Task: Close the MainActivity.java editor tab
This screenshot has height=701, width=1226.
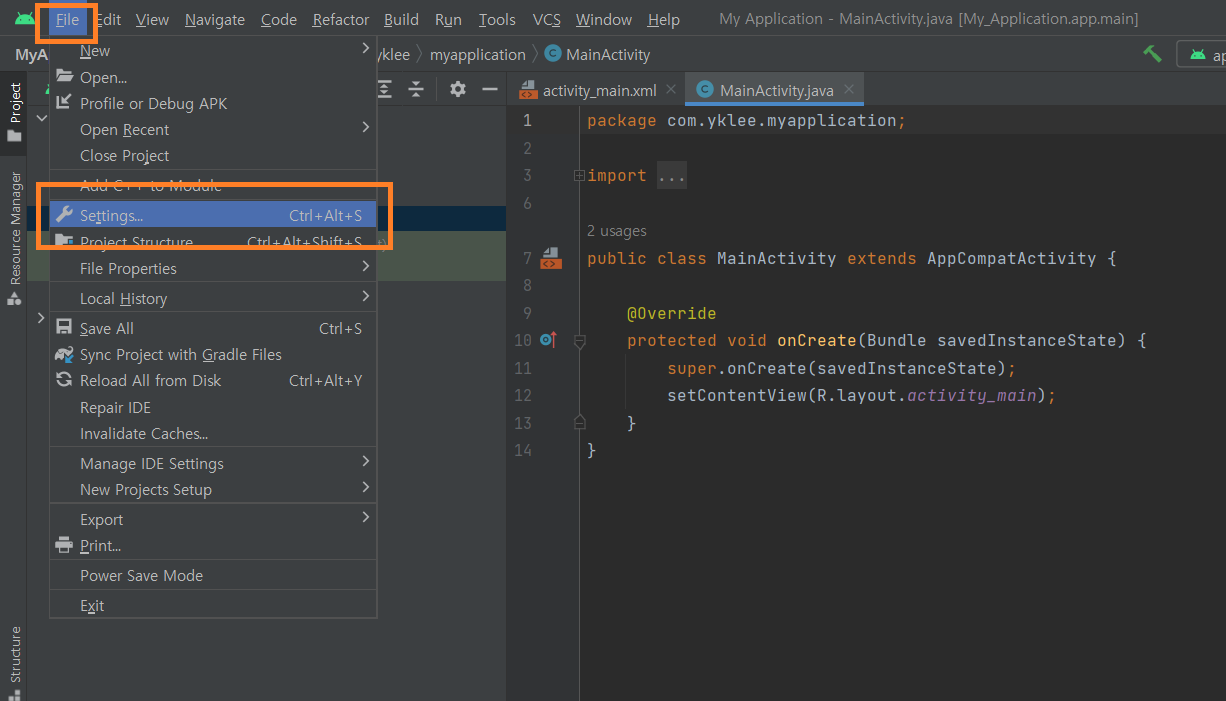Action: tap(849, 89)
